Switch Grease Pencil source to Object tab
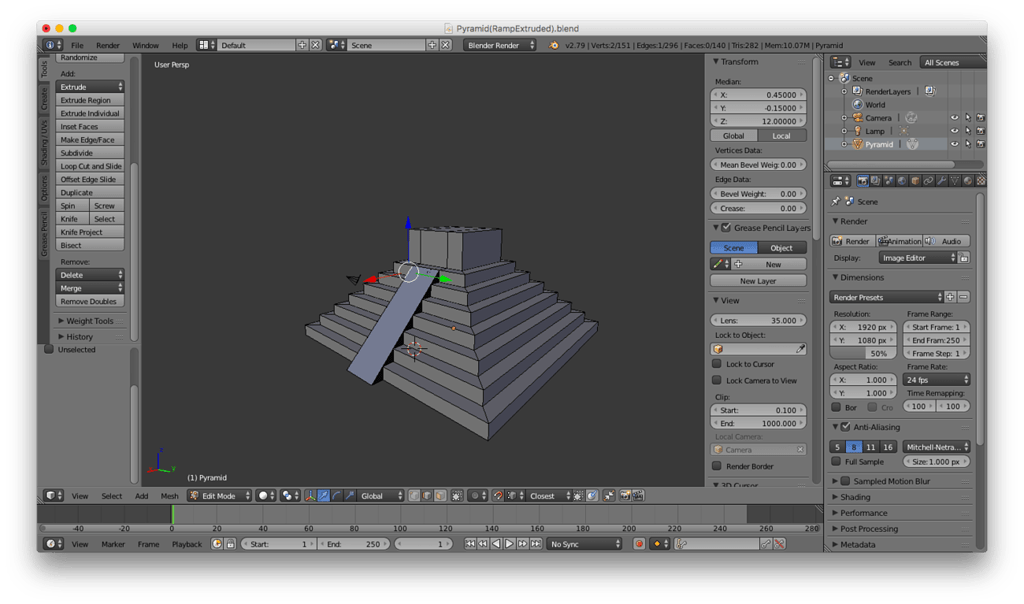The image size is (1024, 604). 782,247
